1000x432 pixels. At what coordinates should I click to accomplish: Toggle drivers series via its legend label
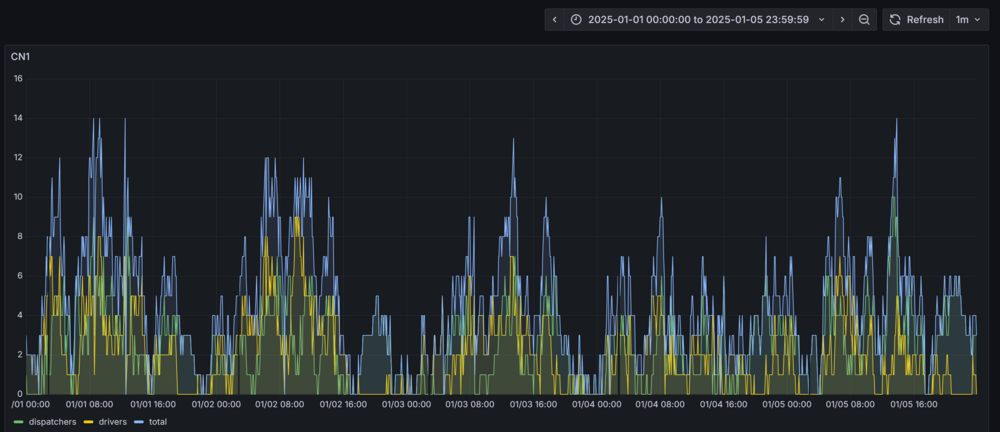click(x=112, y=422)
